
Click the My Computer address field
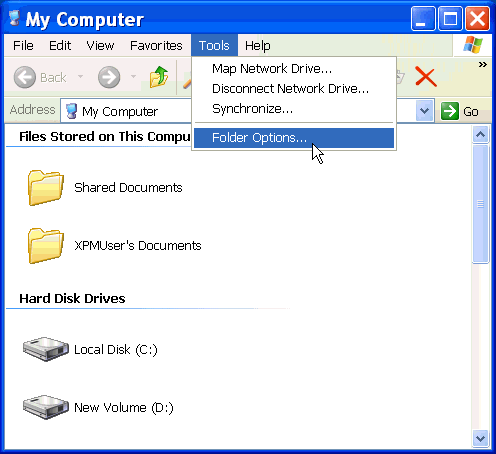(126, 111)
